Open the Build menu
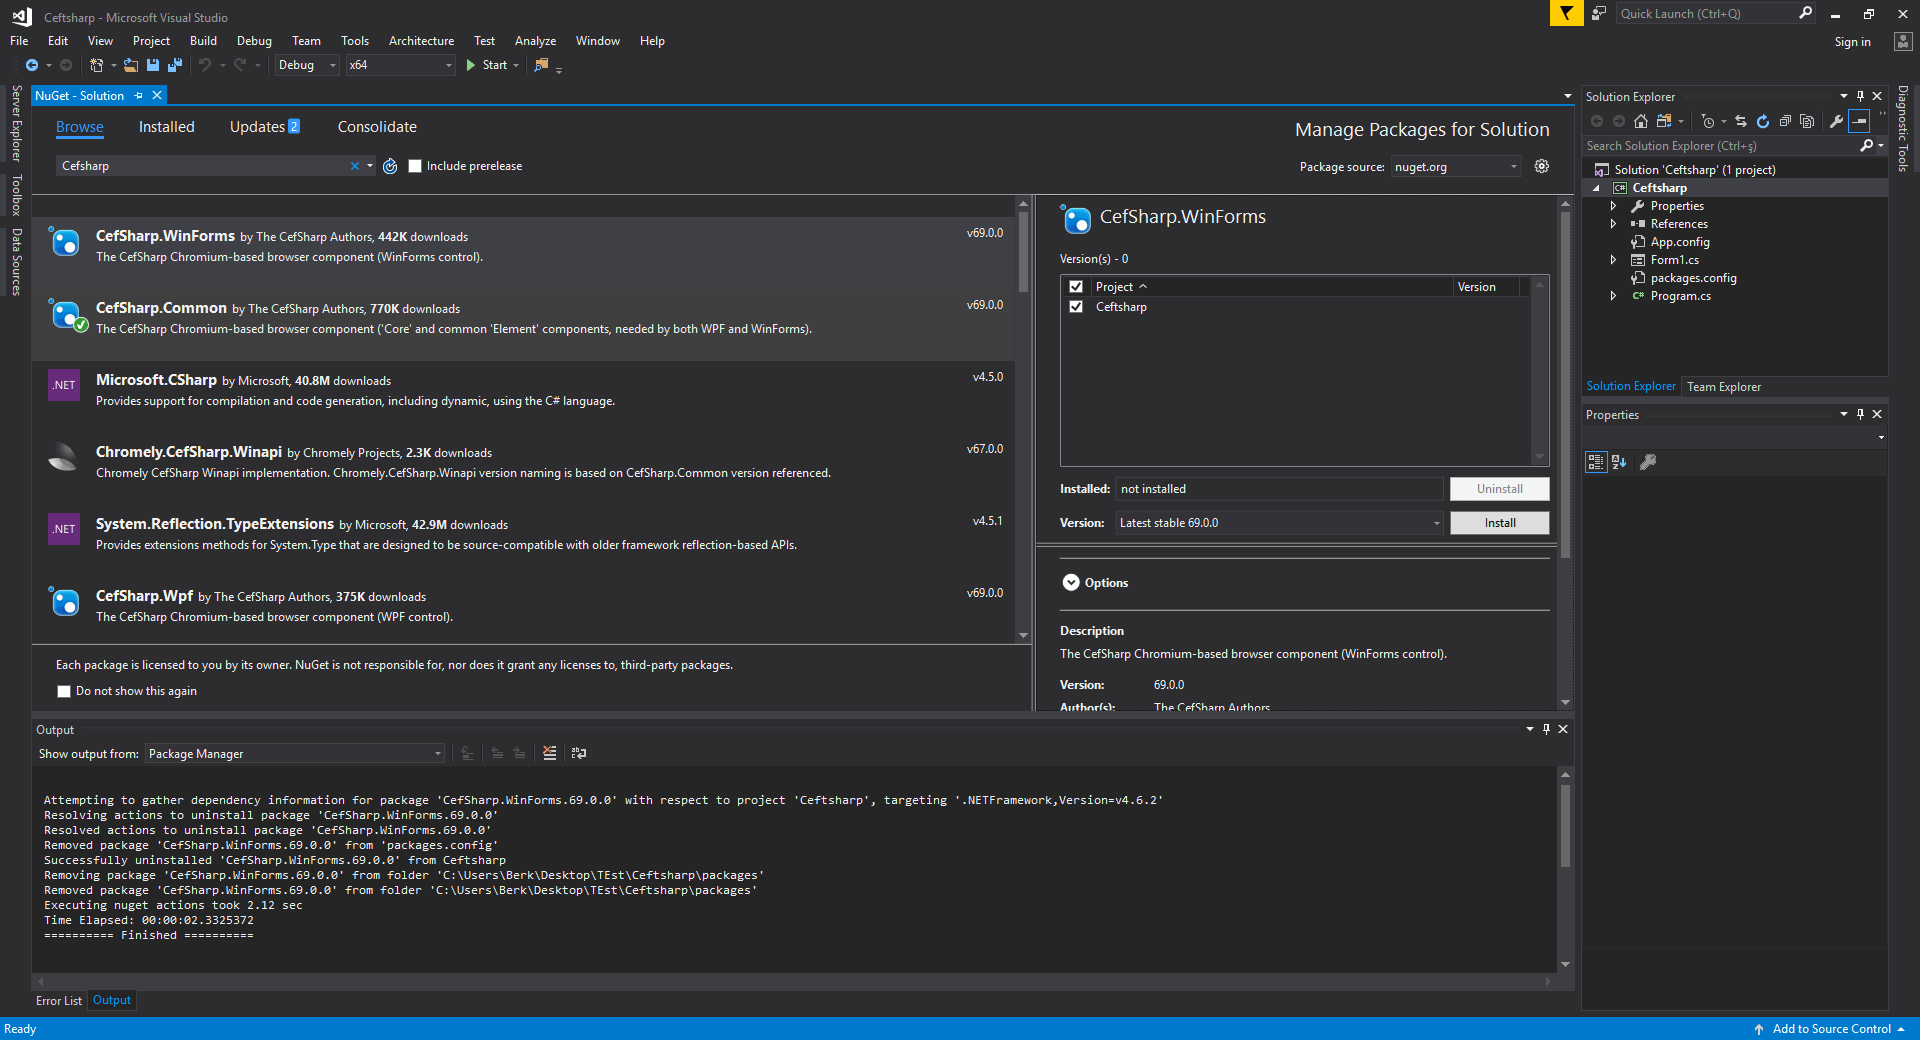 203,41
